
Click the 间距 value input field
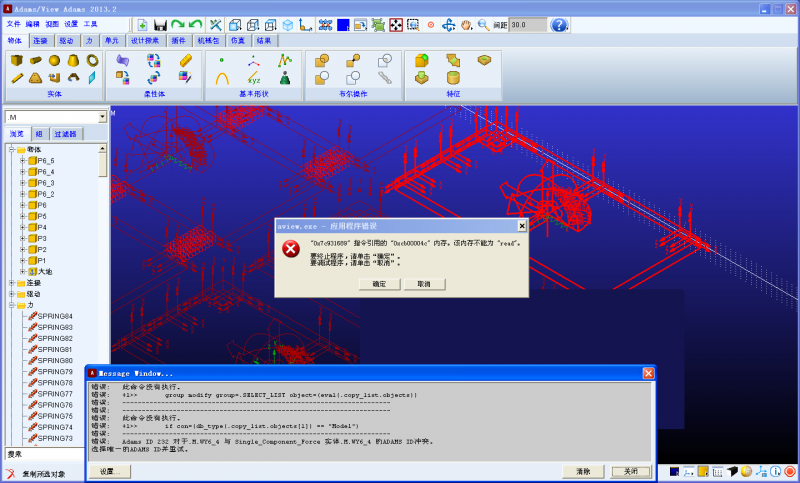(x=528, y=24)
